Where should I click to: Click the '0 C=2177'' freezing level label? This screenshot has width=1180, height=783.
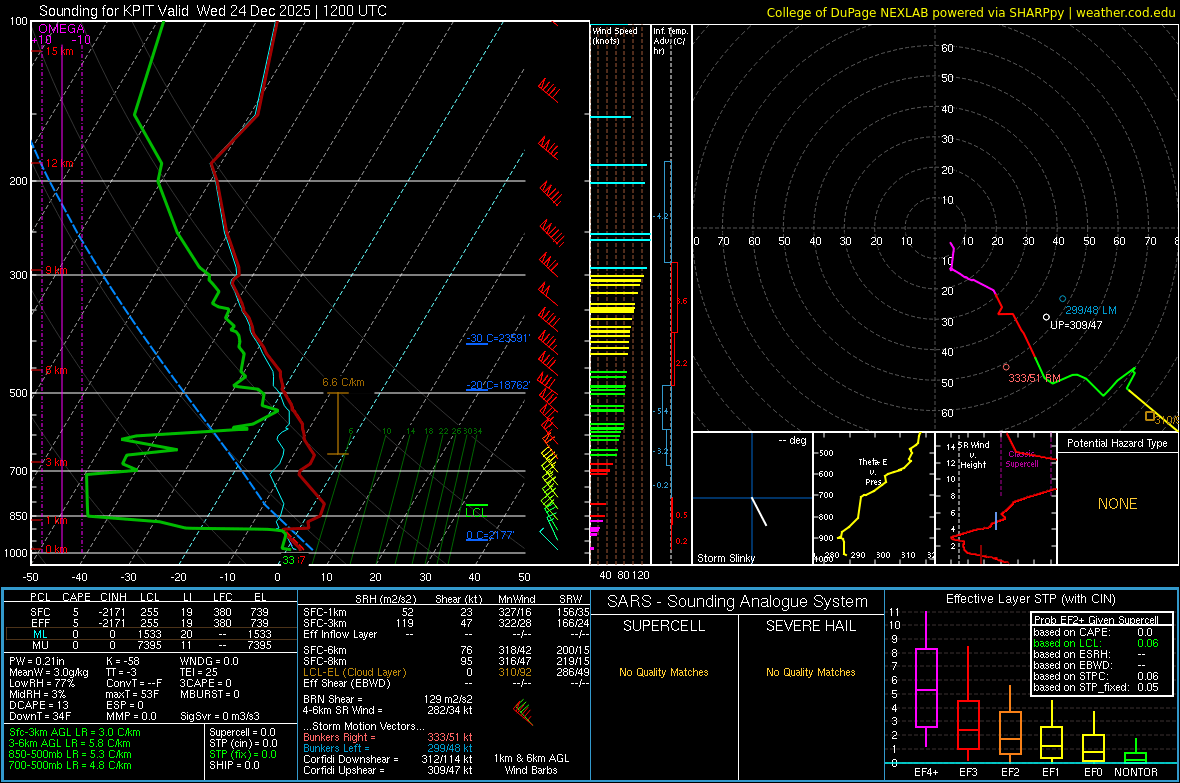click(490, 535)
